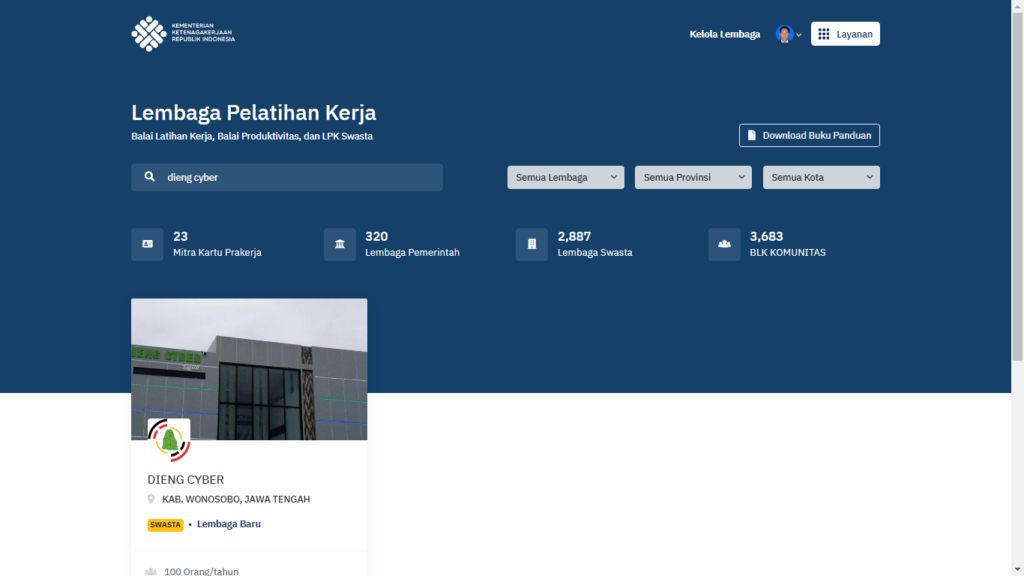The width and height of the screenshot is (1024, 576).
Task: Click the user profile avatar
Action: tap(784, 34)
